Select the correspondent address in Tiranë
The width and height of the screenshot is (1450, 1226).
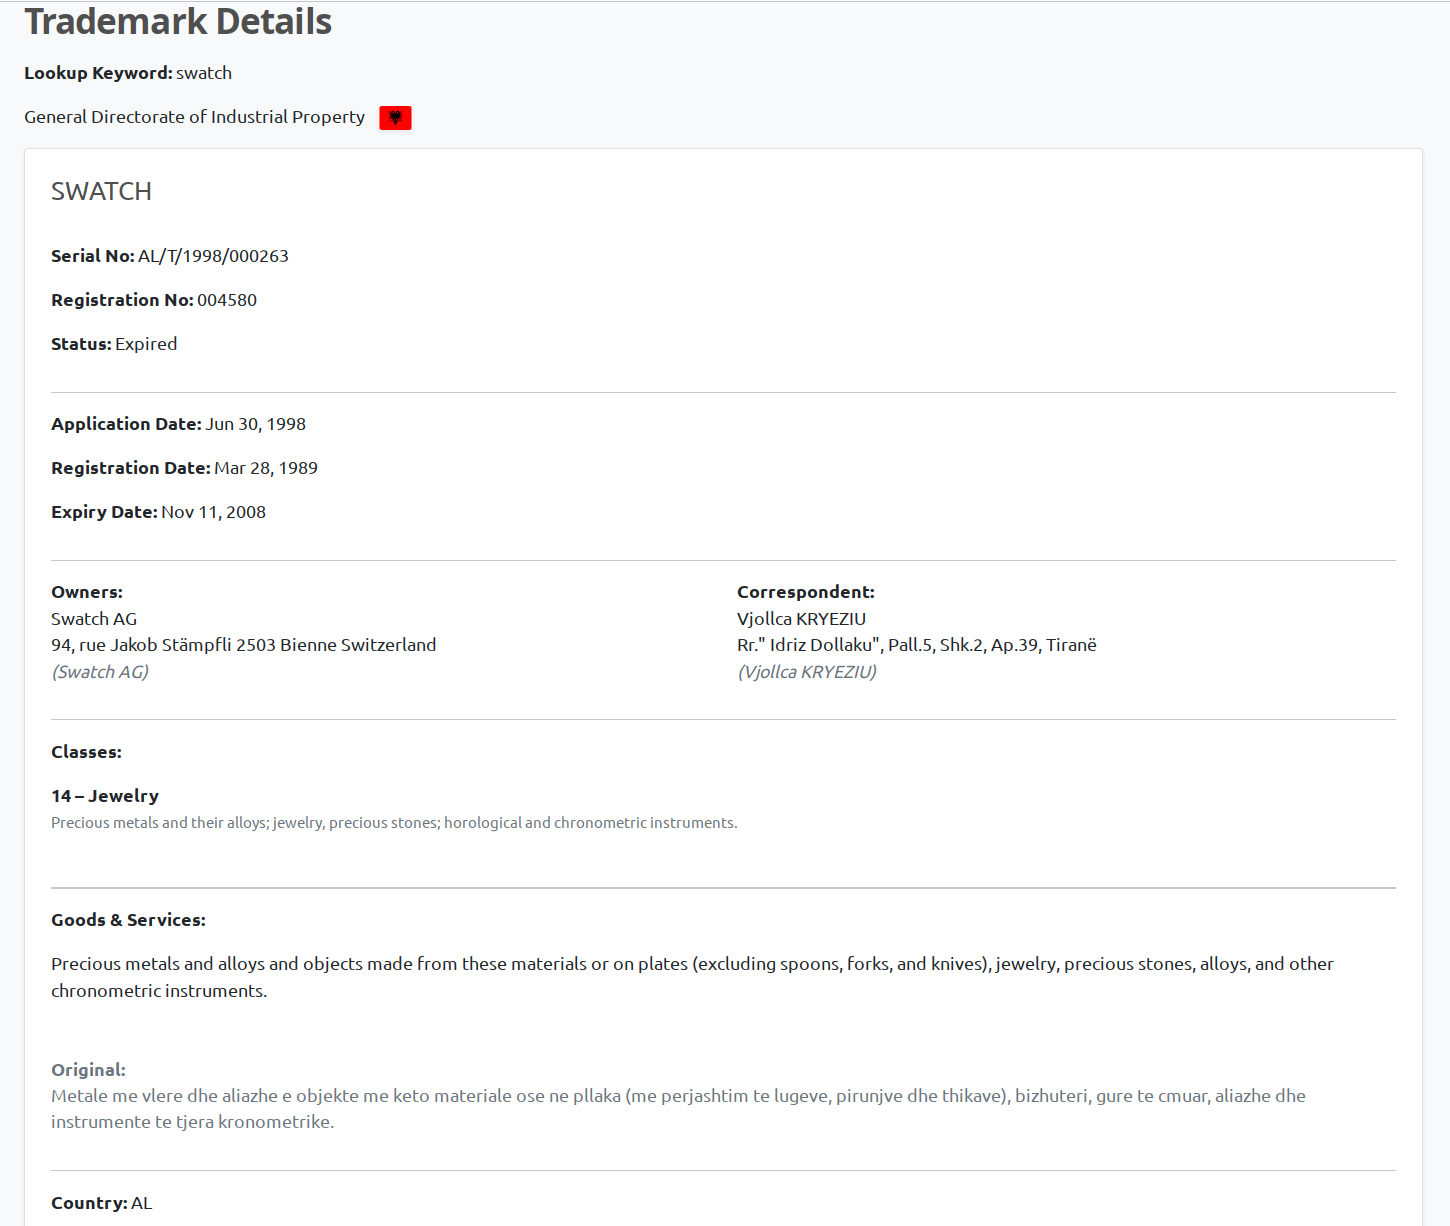point(917,645)
